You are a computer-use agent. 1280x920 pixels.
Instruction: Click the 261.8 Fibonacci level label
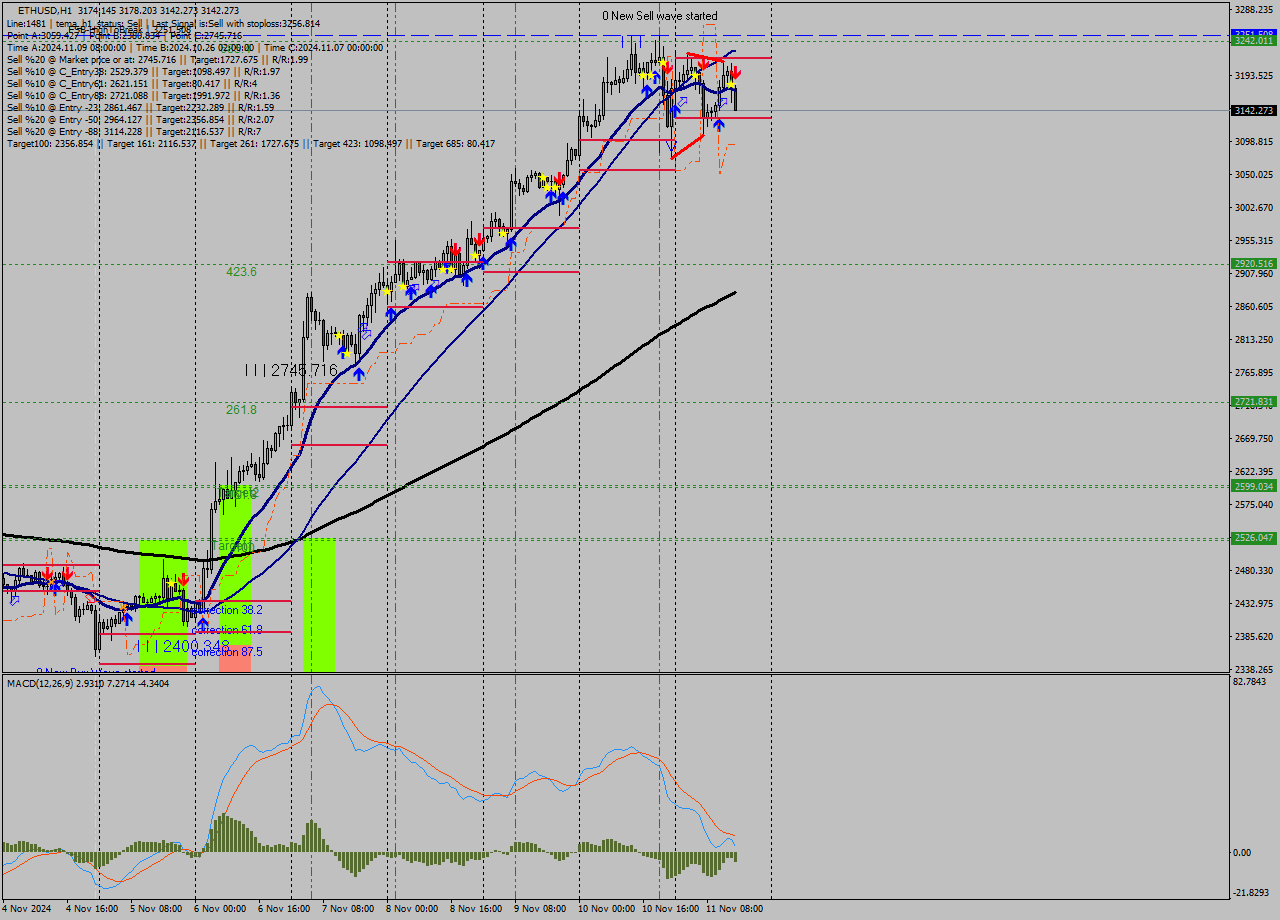point(241,410)
